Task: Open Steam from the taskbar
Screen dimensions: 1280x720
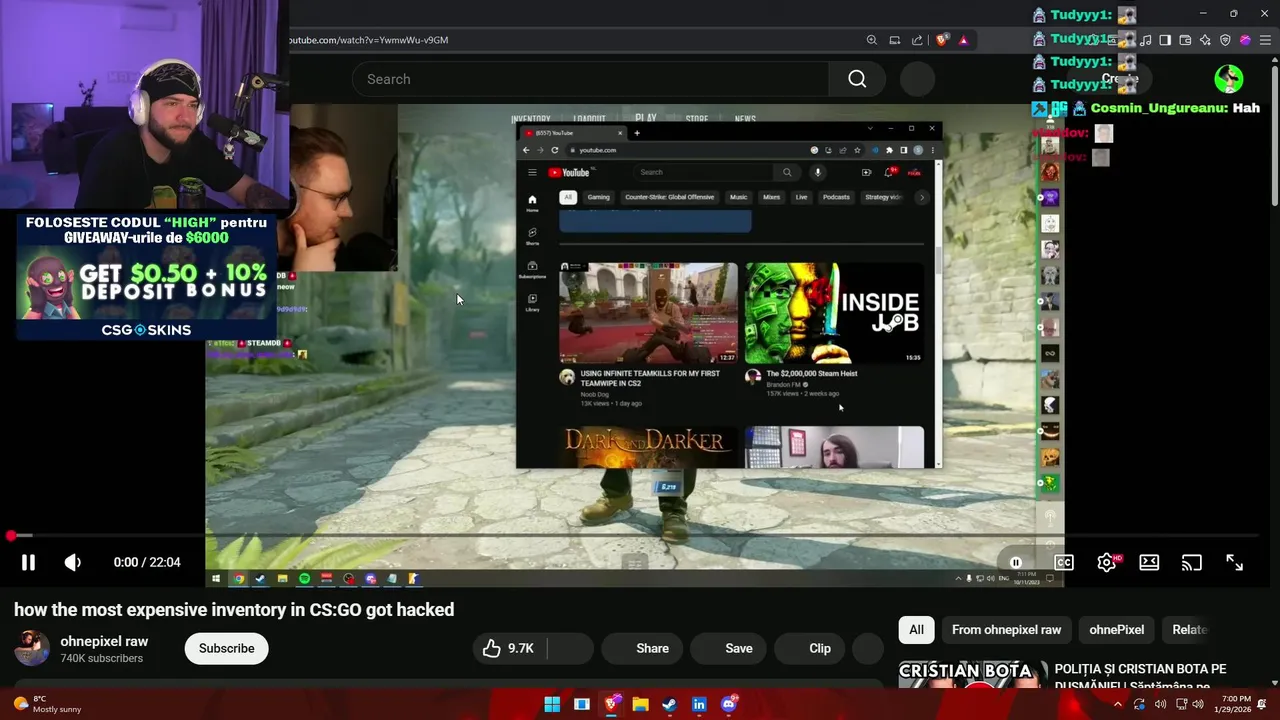Action: point(669,704)
